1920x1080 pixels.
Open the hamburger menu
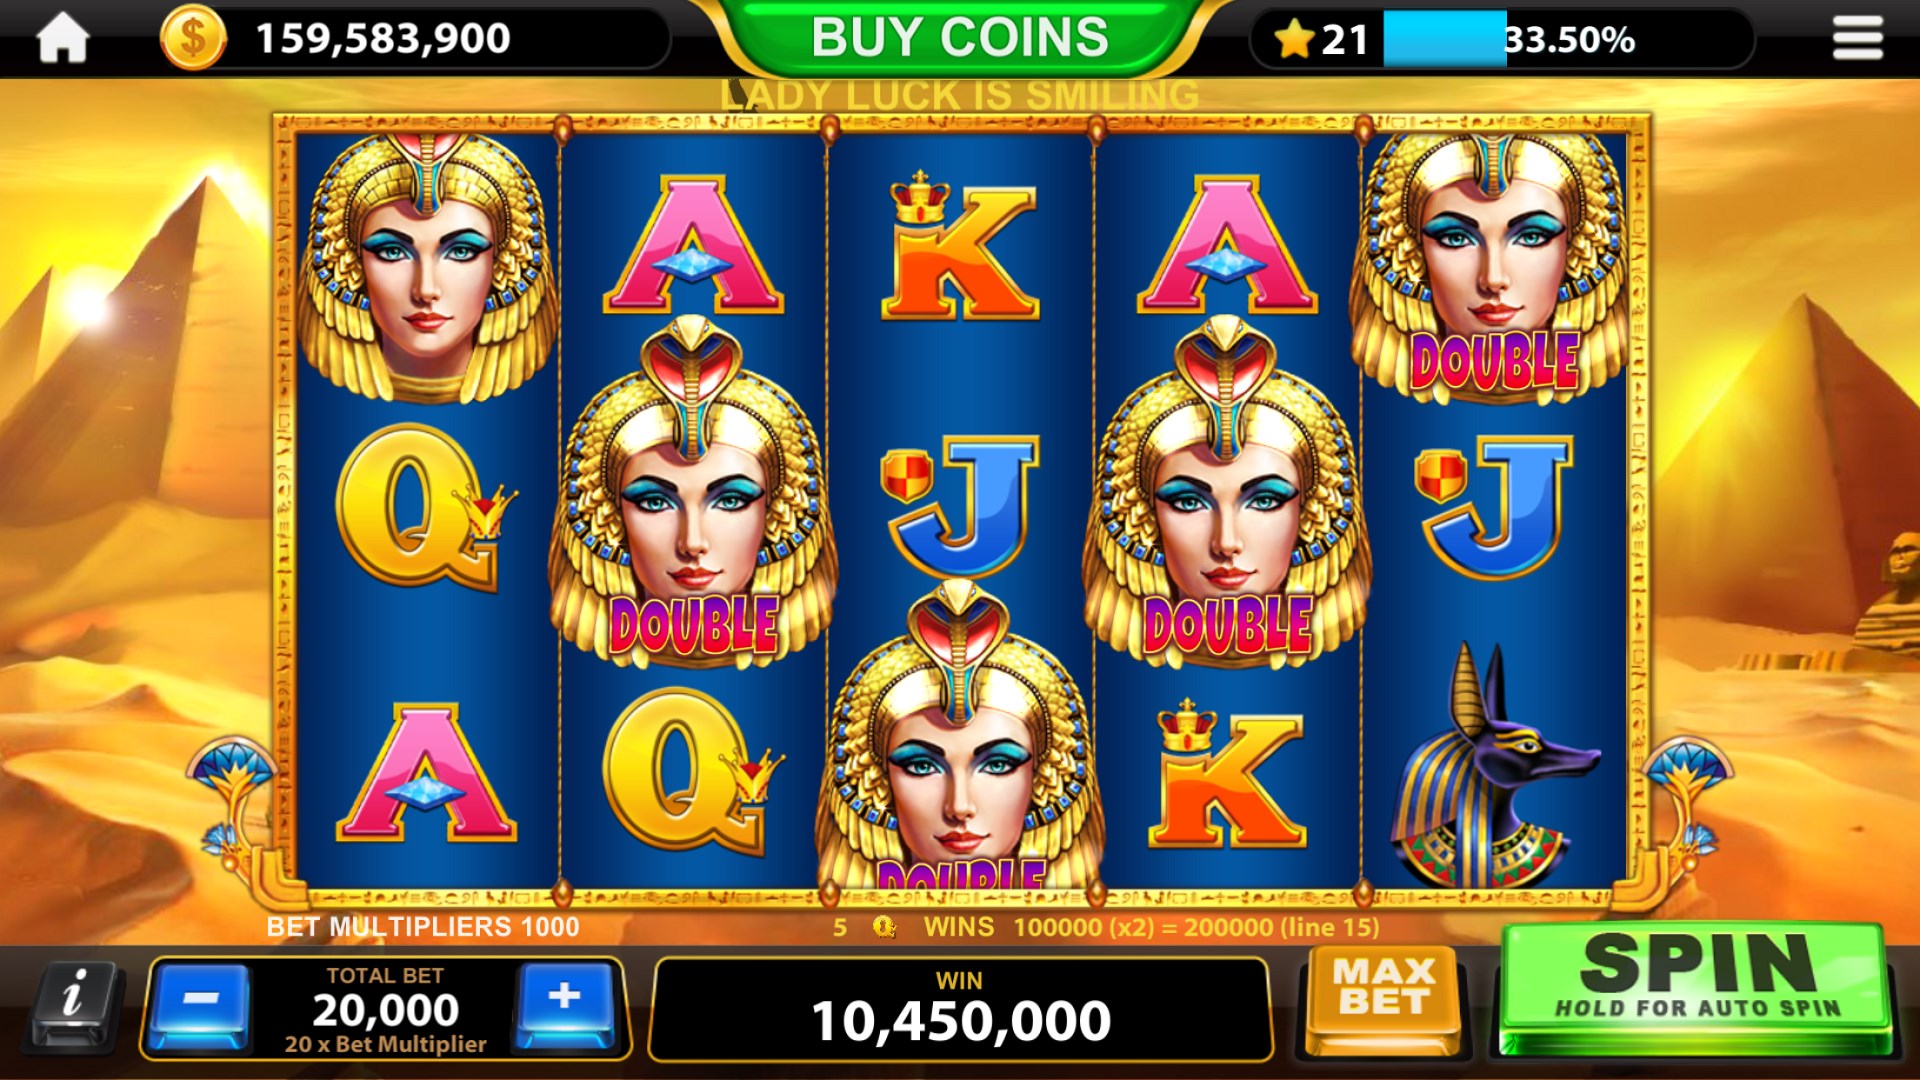coord(1858,39)
